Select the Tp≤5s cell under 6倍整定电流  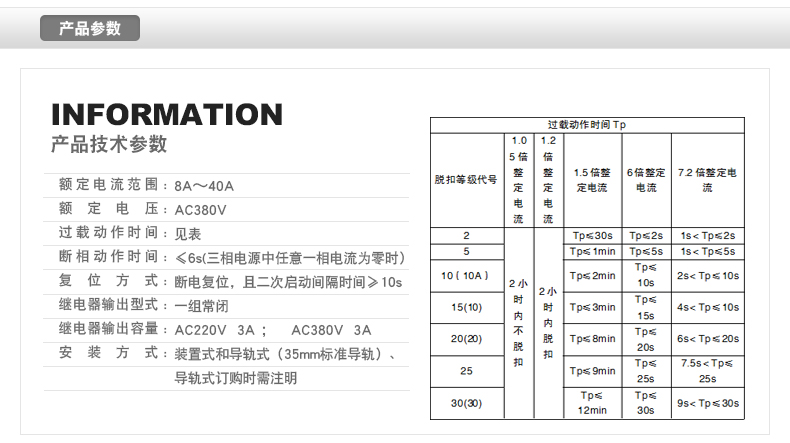(x=646, y=251)
